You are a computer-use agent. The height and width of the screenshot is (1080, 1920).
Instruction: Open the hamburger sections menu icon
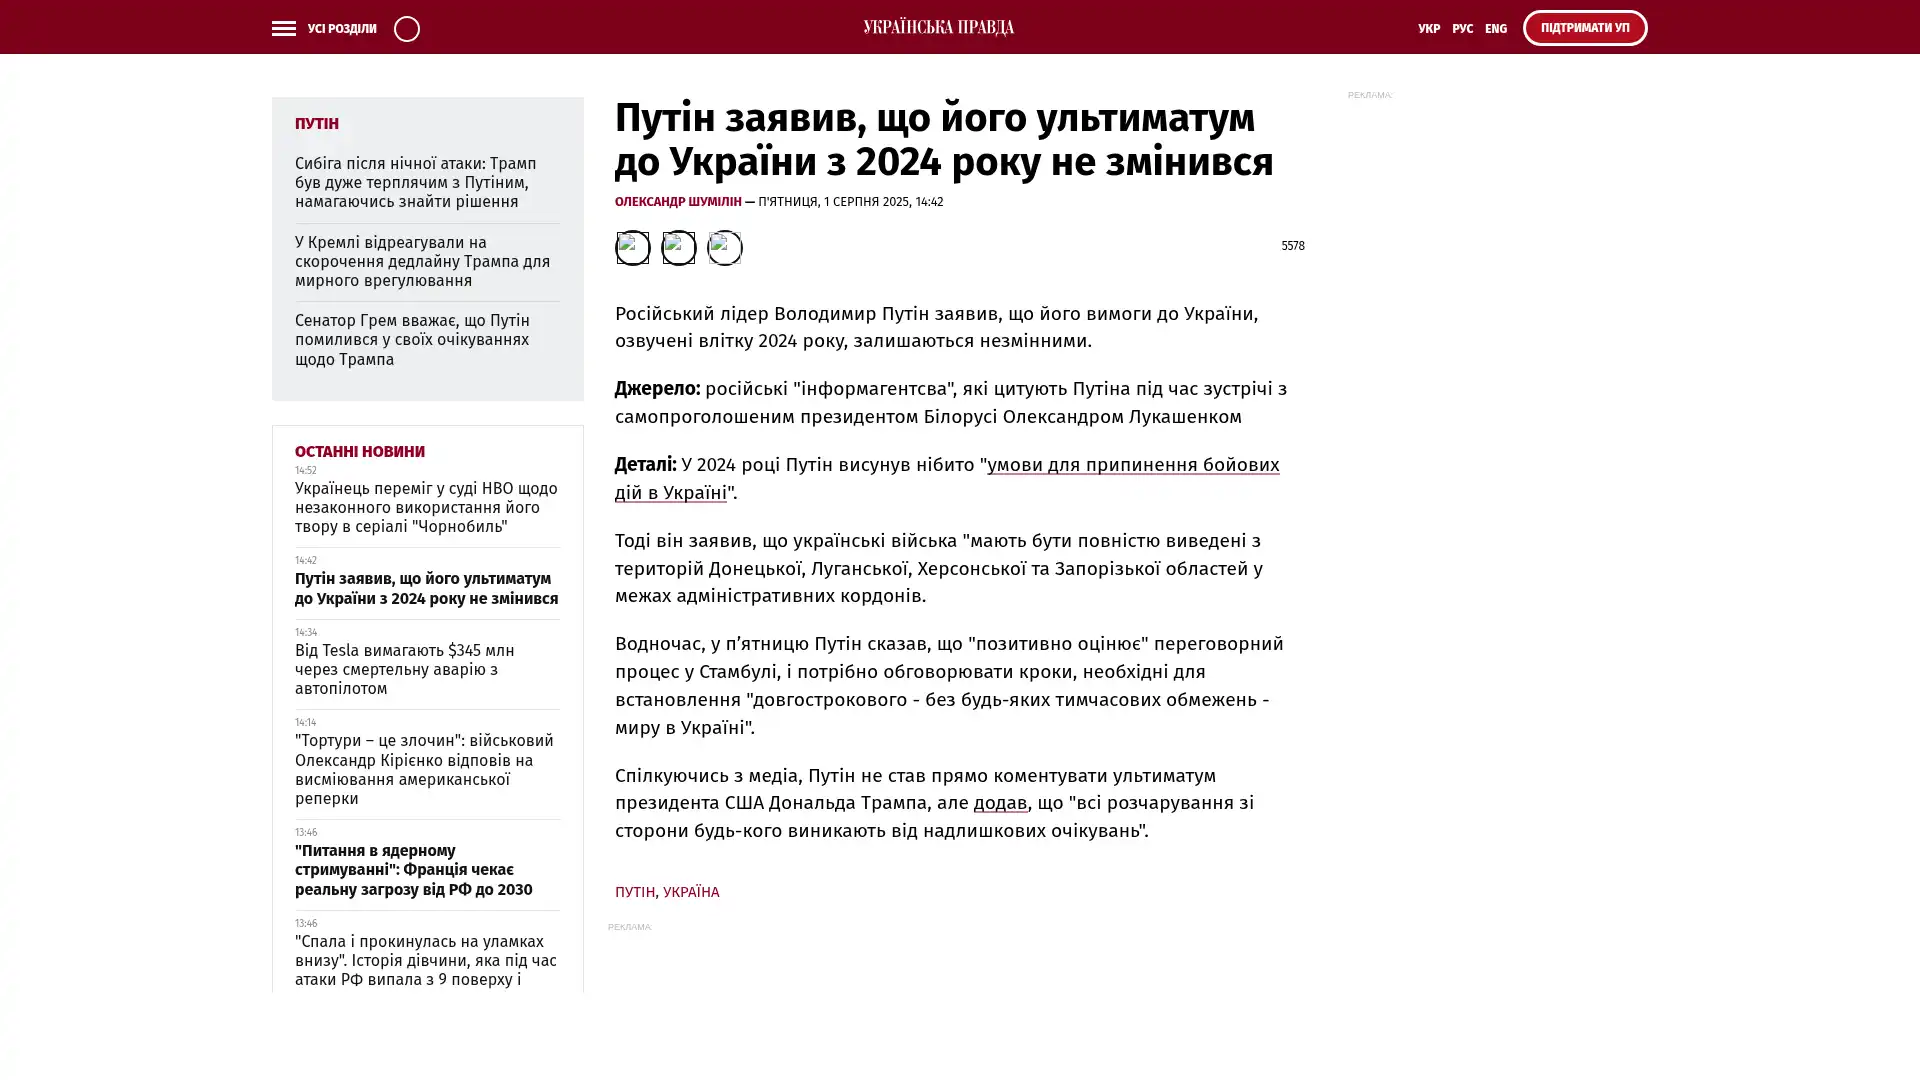click(x=283, y=28)
